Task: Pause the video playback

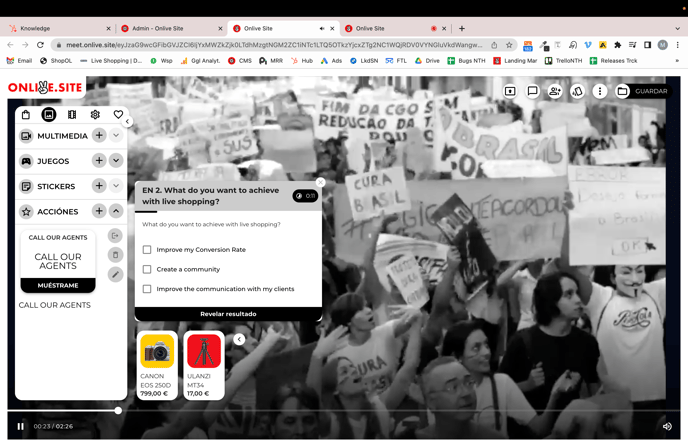Action: click(21, 426)
